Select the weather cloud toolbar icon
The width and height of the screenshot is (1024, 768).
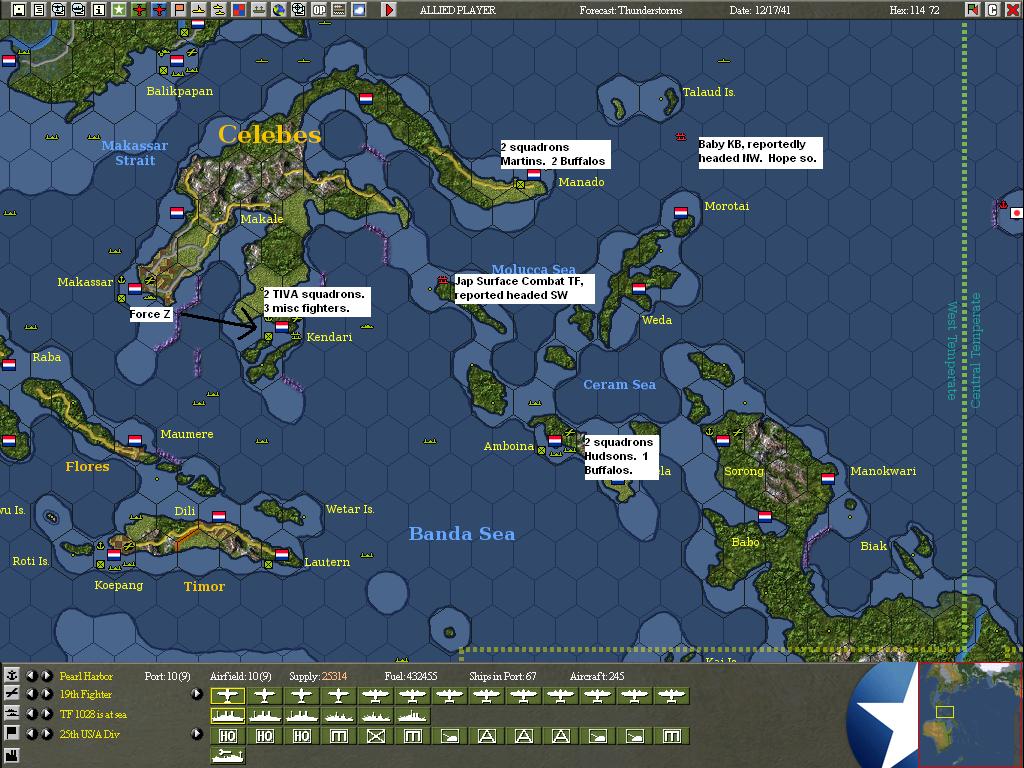coord(359,9)
